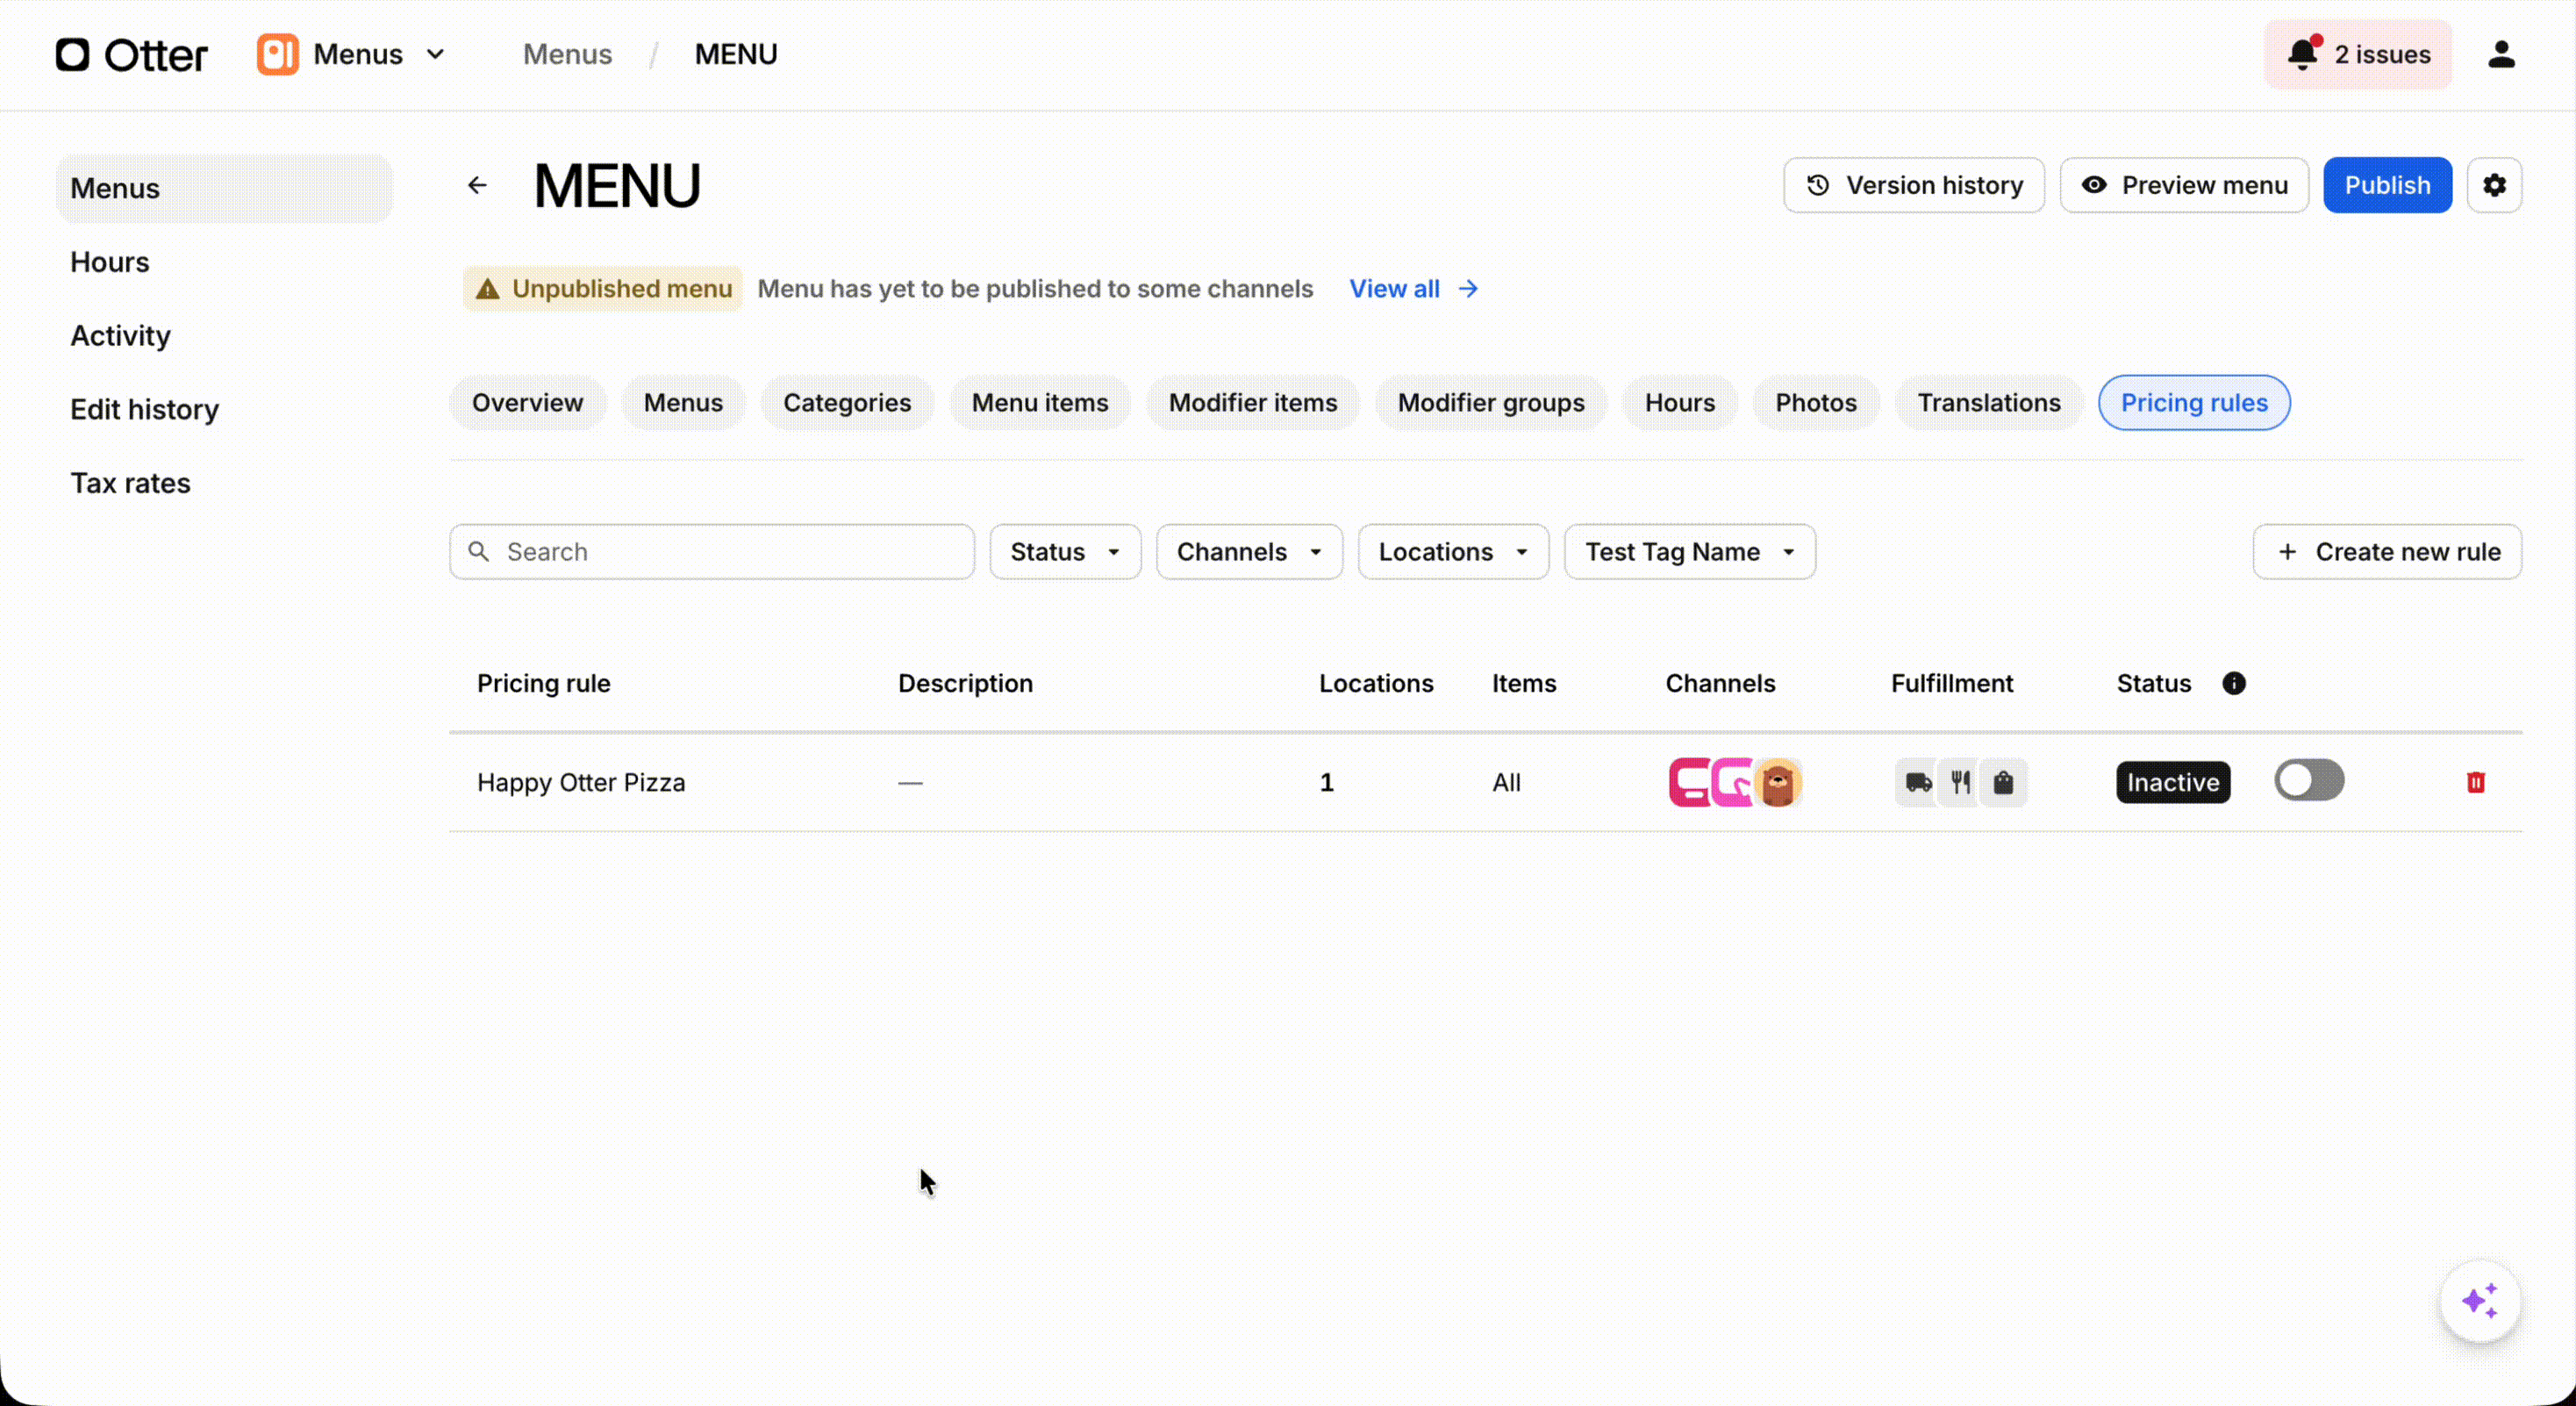Viewport: 2576px width, 1406px height.
Task: Click the Status column info icon
Action: (2234, 683)
